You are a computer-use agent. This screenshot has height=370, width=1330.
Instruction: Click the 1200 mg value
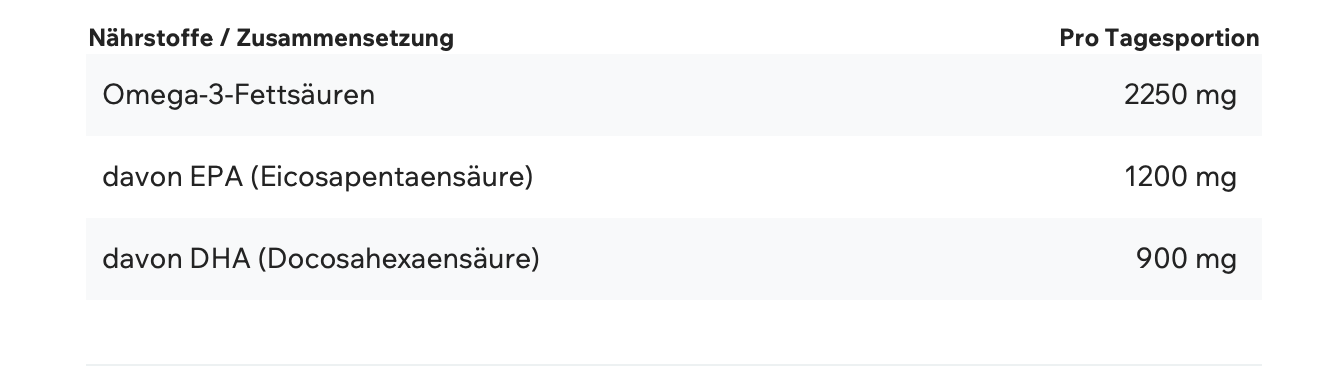pos(1181,178)
